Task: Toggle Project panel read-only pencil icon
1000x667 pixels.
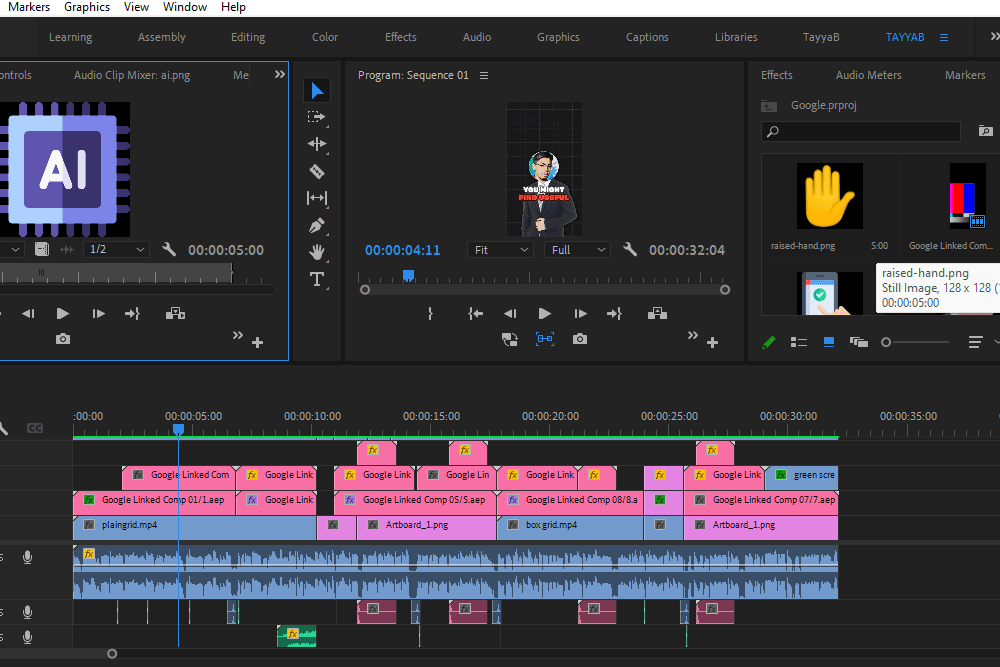Action: tap(768, 342)
